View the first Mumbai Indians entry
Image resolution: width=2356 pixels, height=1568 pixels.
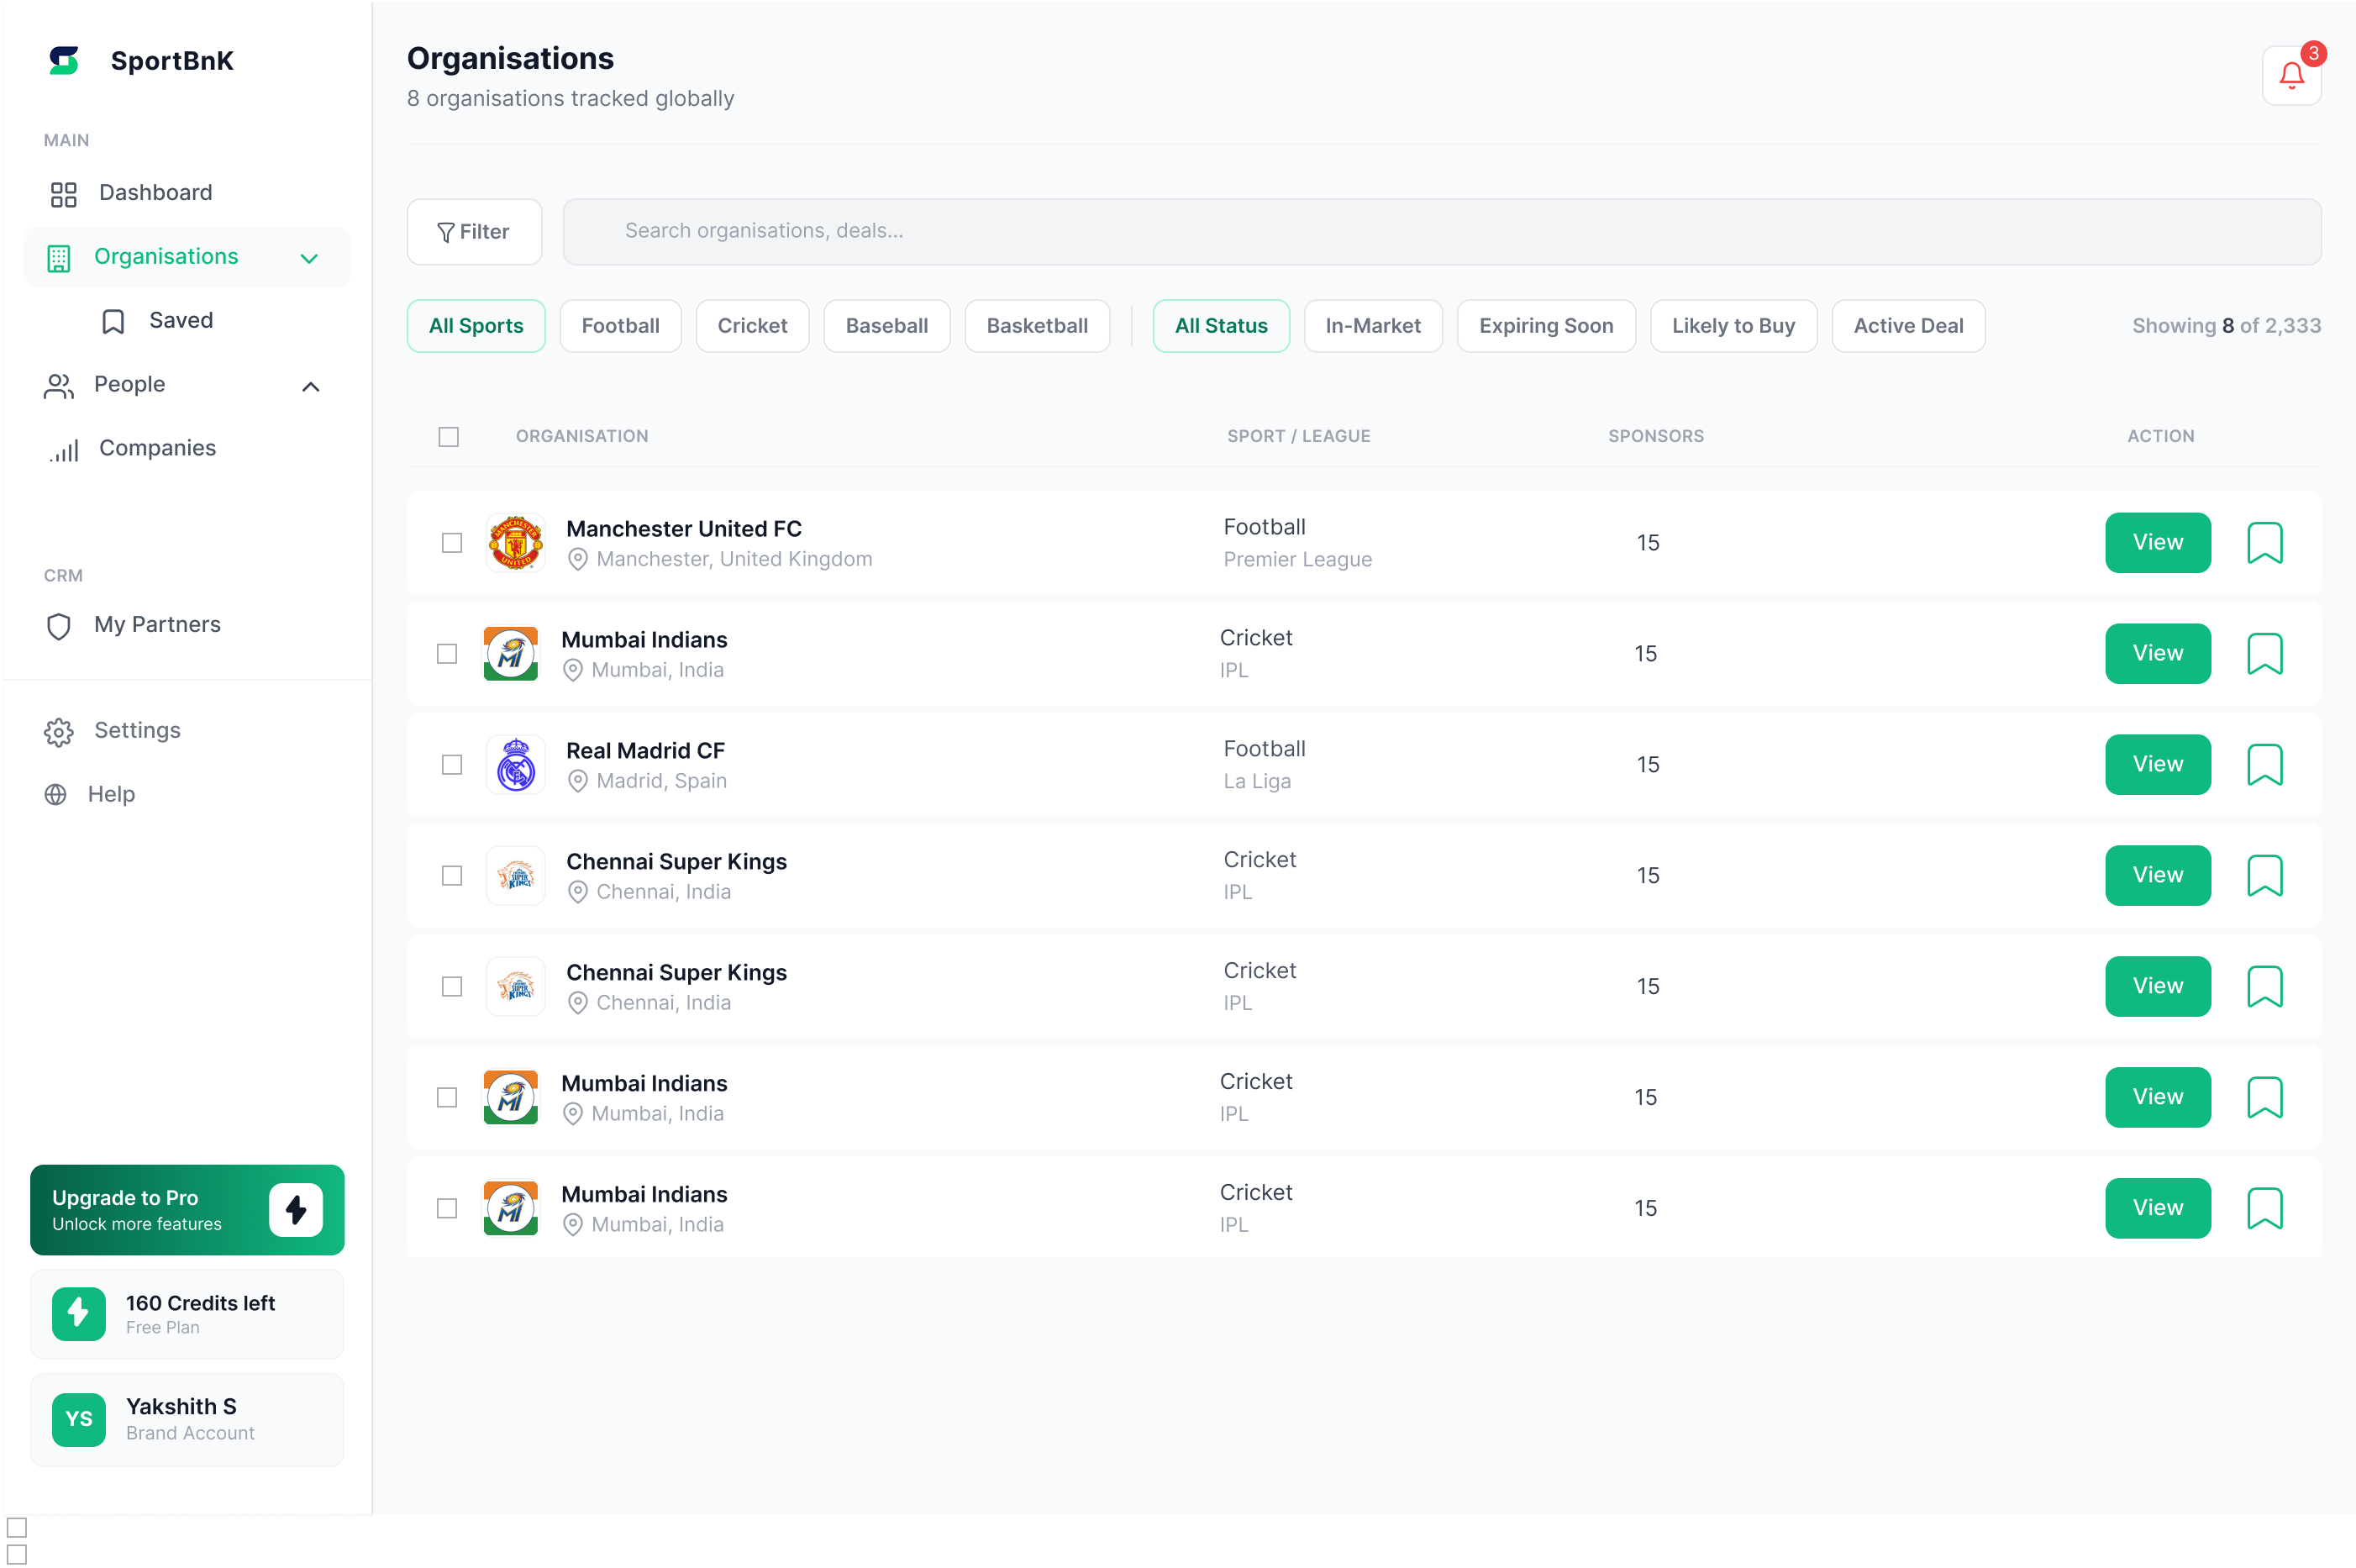pyautogui.click(x=2157, y=654)
